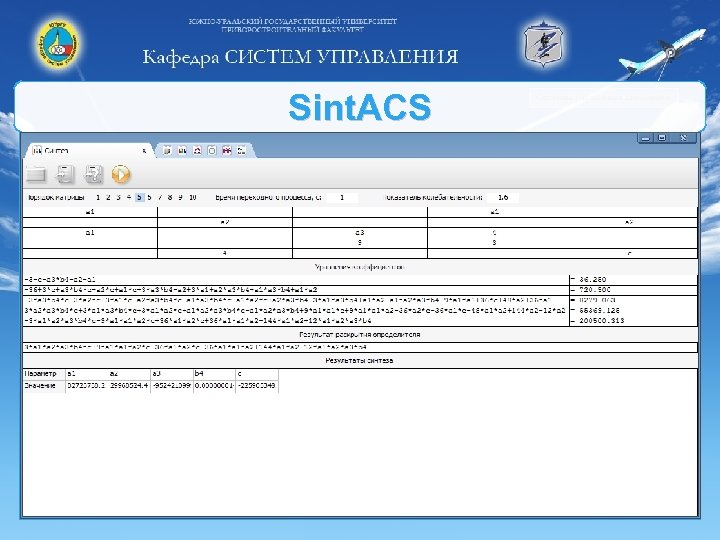This screenshot has width=720, height=540.
Task: Click the coefficient value 65365.126
Action: click(x=599, y=310)
